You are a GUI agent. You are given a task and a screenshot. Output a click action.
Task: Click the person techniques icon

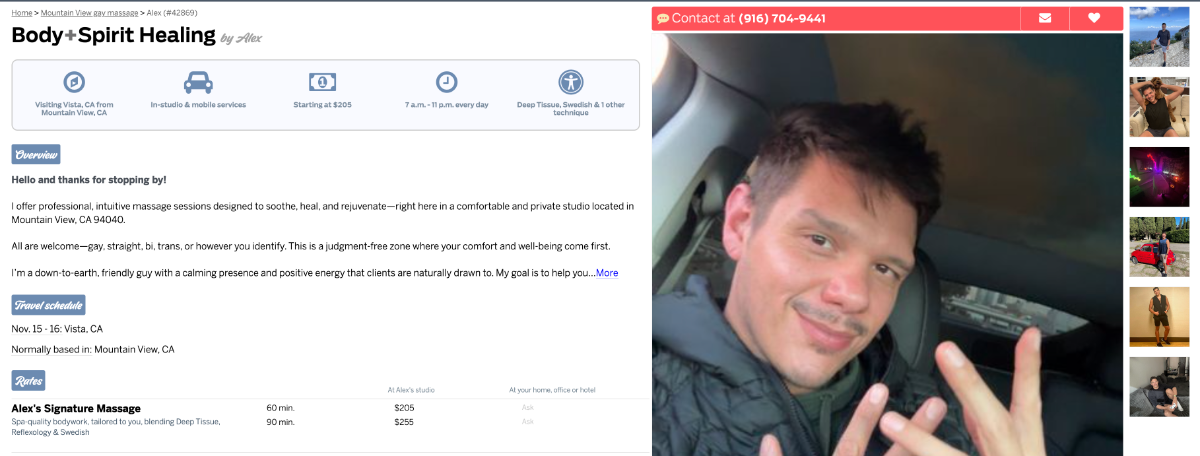point(571,82)
